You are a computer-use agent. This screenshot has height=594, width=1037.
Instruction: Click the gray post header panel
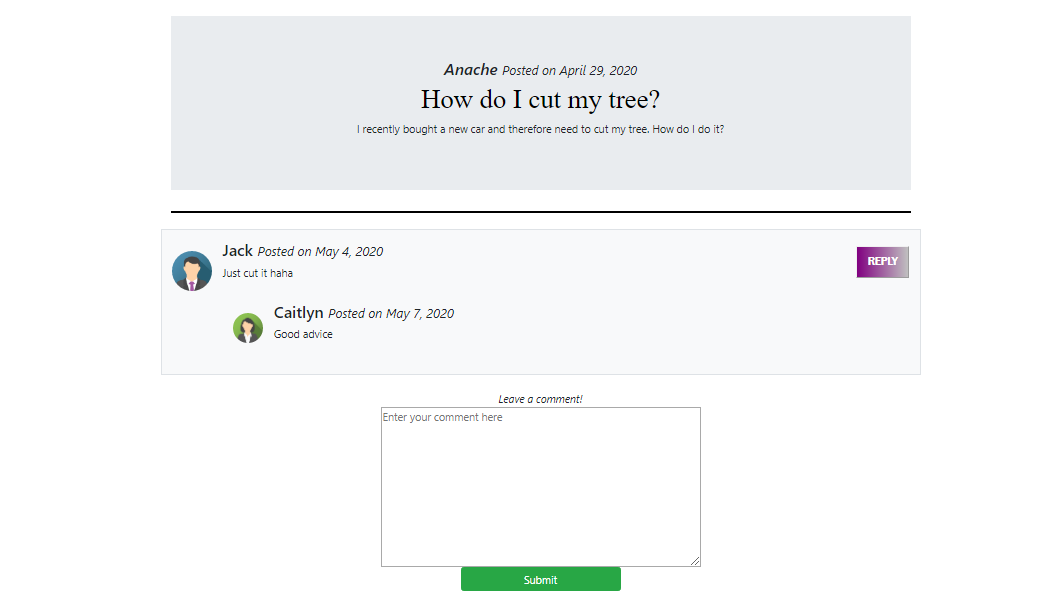[x=540, y=165]
